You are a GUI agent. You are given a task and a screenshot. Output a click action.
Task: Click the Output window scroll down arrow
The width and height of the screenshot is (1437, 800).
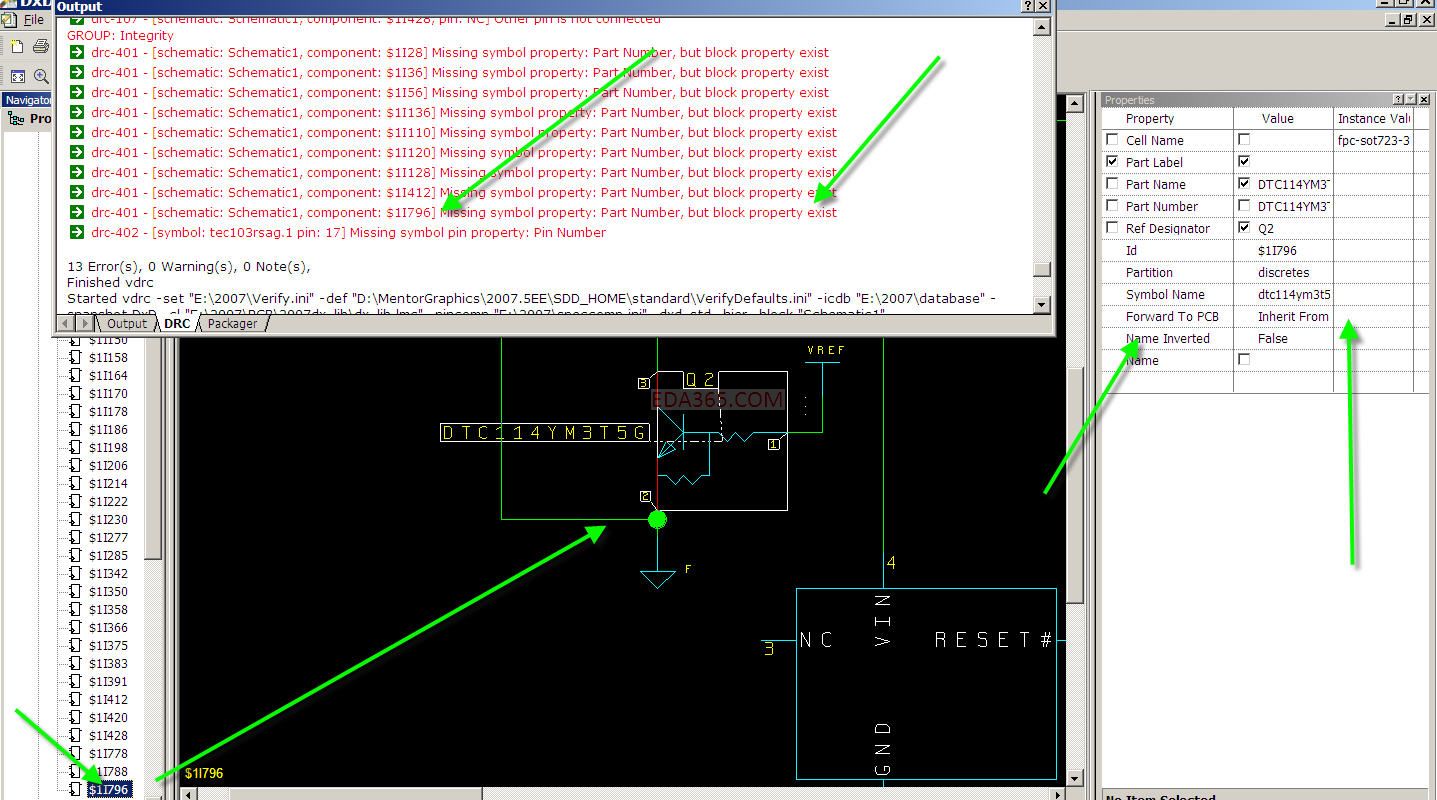point(1042,304)
